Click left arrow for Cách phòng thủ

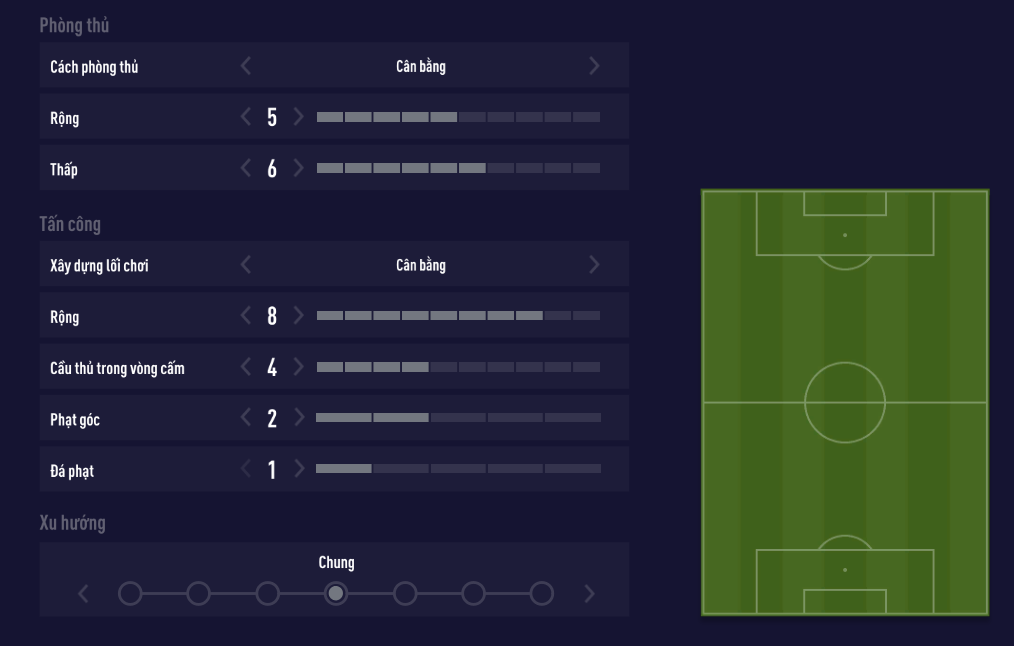pos(246,67)
